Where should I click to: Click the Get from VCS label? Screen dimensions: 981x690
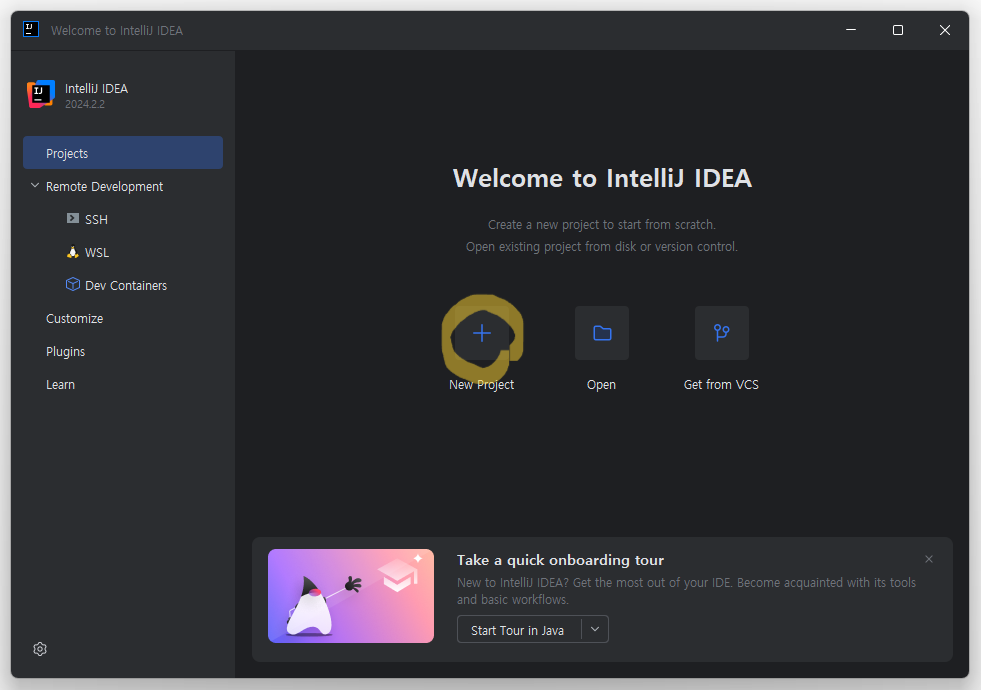point(721,385)
